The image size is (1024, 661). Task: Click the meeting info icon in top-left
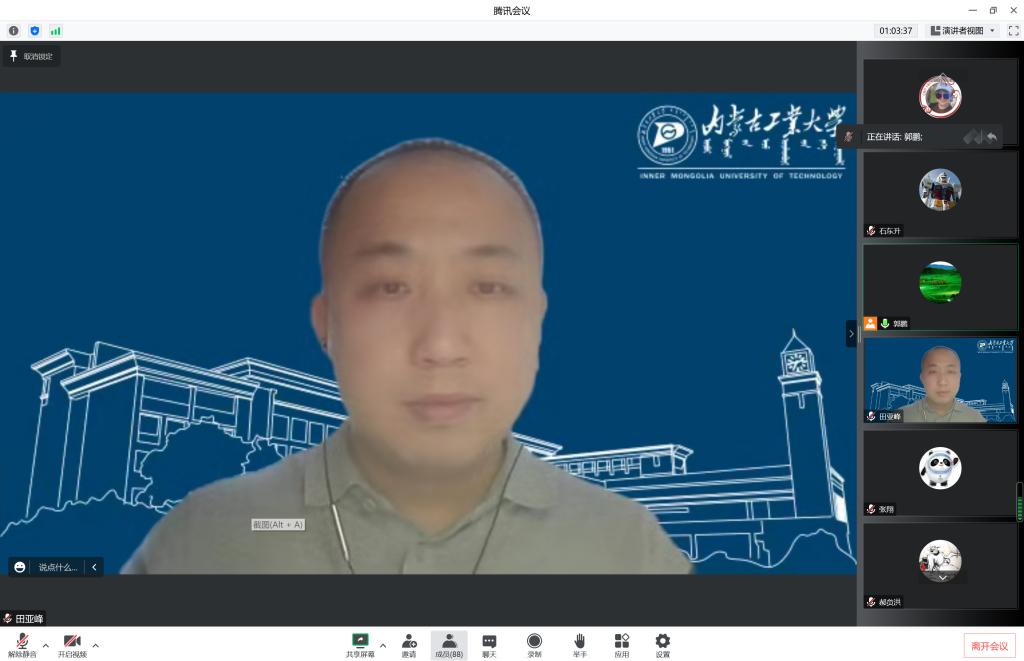(x=14, y=31)
